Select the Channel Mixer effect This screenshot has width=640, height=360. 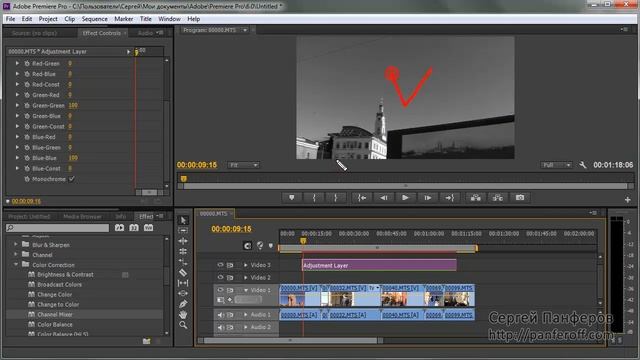click(x=55, y=315)
